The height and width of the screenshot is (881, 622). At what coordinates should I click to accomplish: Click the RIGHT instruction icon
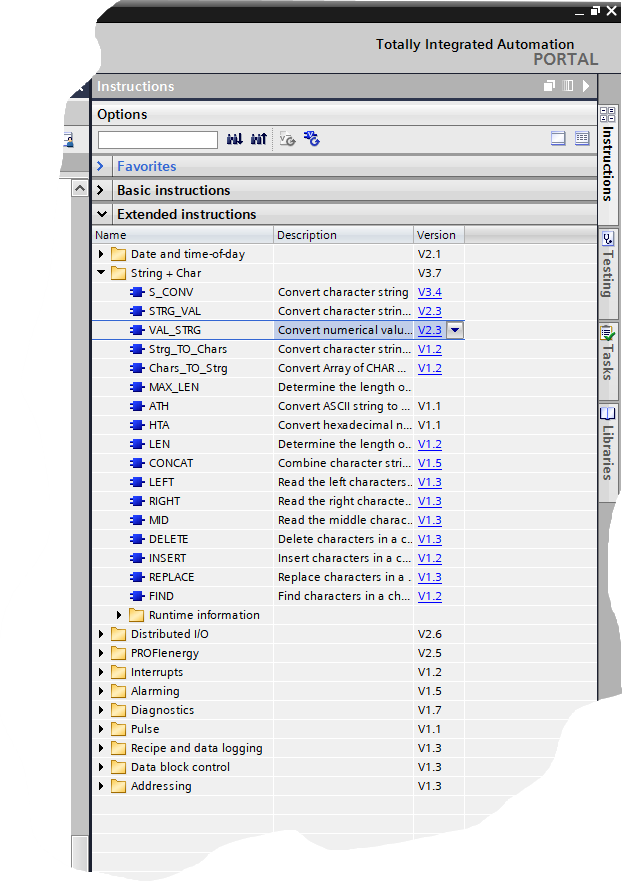[137, 501]
